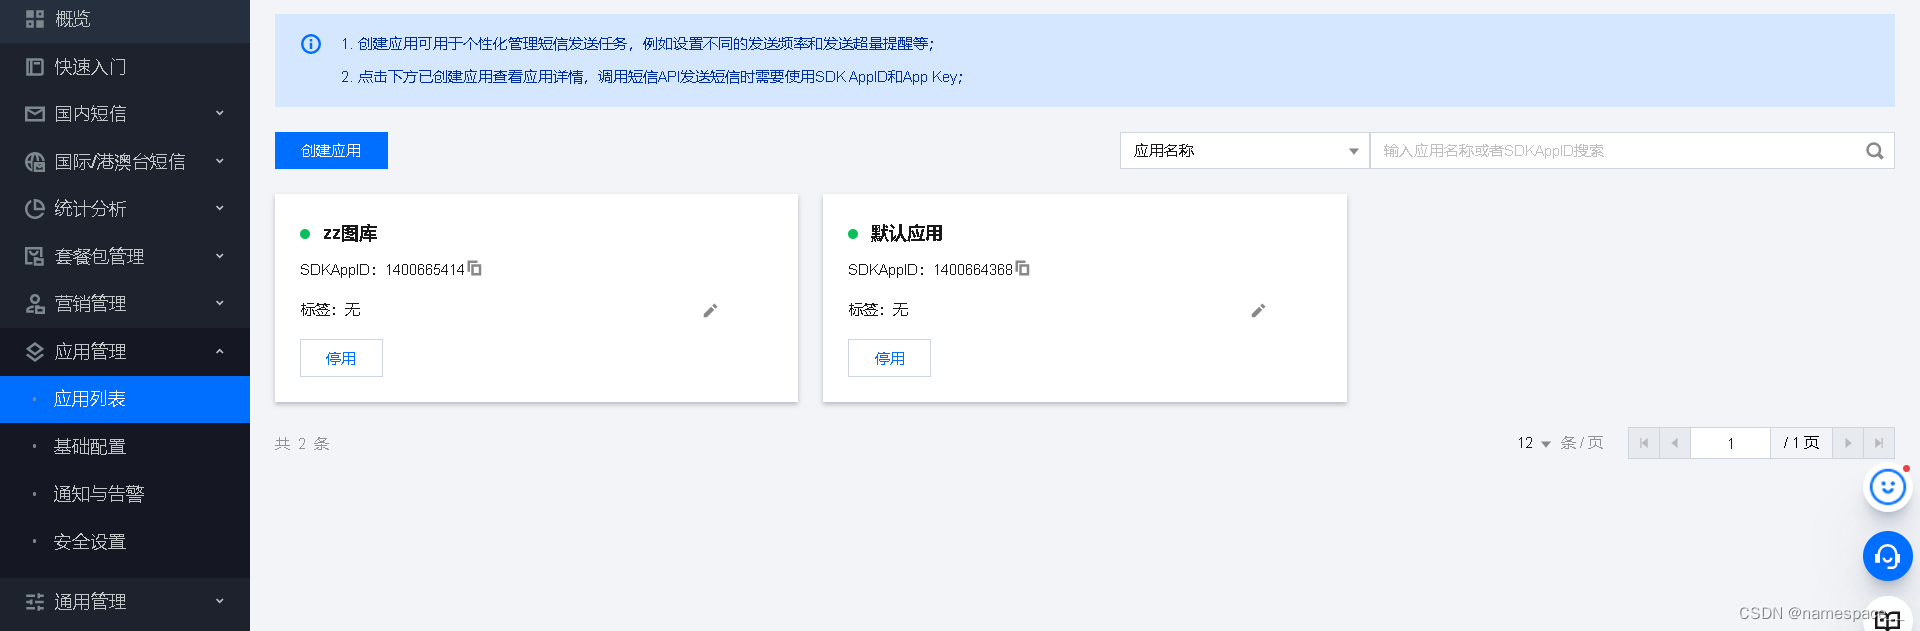Open the 应用名称 search type dropdown

(1245, 151)
